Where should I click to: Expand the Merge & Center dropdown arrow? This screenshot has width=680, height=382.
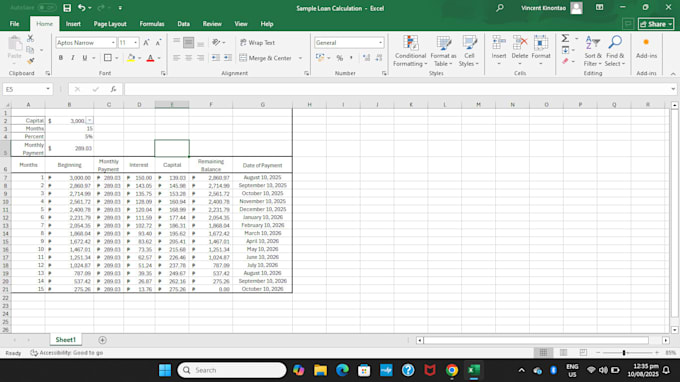(300, 58)
